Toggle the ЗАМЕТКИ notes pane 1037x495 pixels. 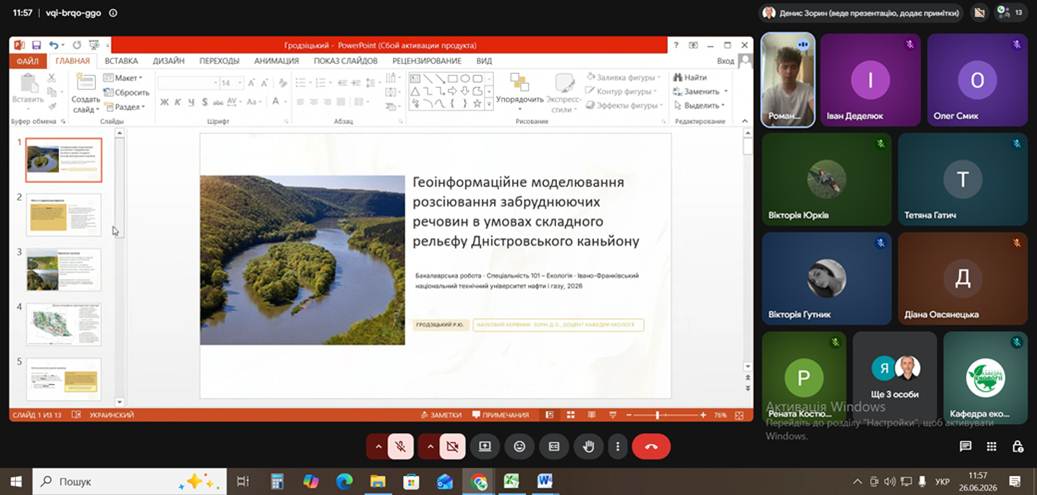(x=441, y=415)
